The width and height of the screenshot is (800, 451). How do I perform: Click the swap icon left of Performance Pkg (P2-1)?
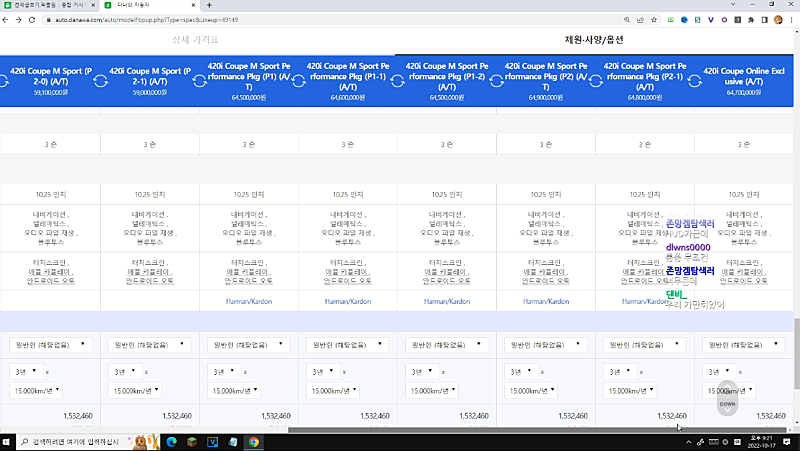pyautogui.click(x=595, y=81)
